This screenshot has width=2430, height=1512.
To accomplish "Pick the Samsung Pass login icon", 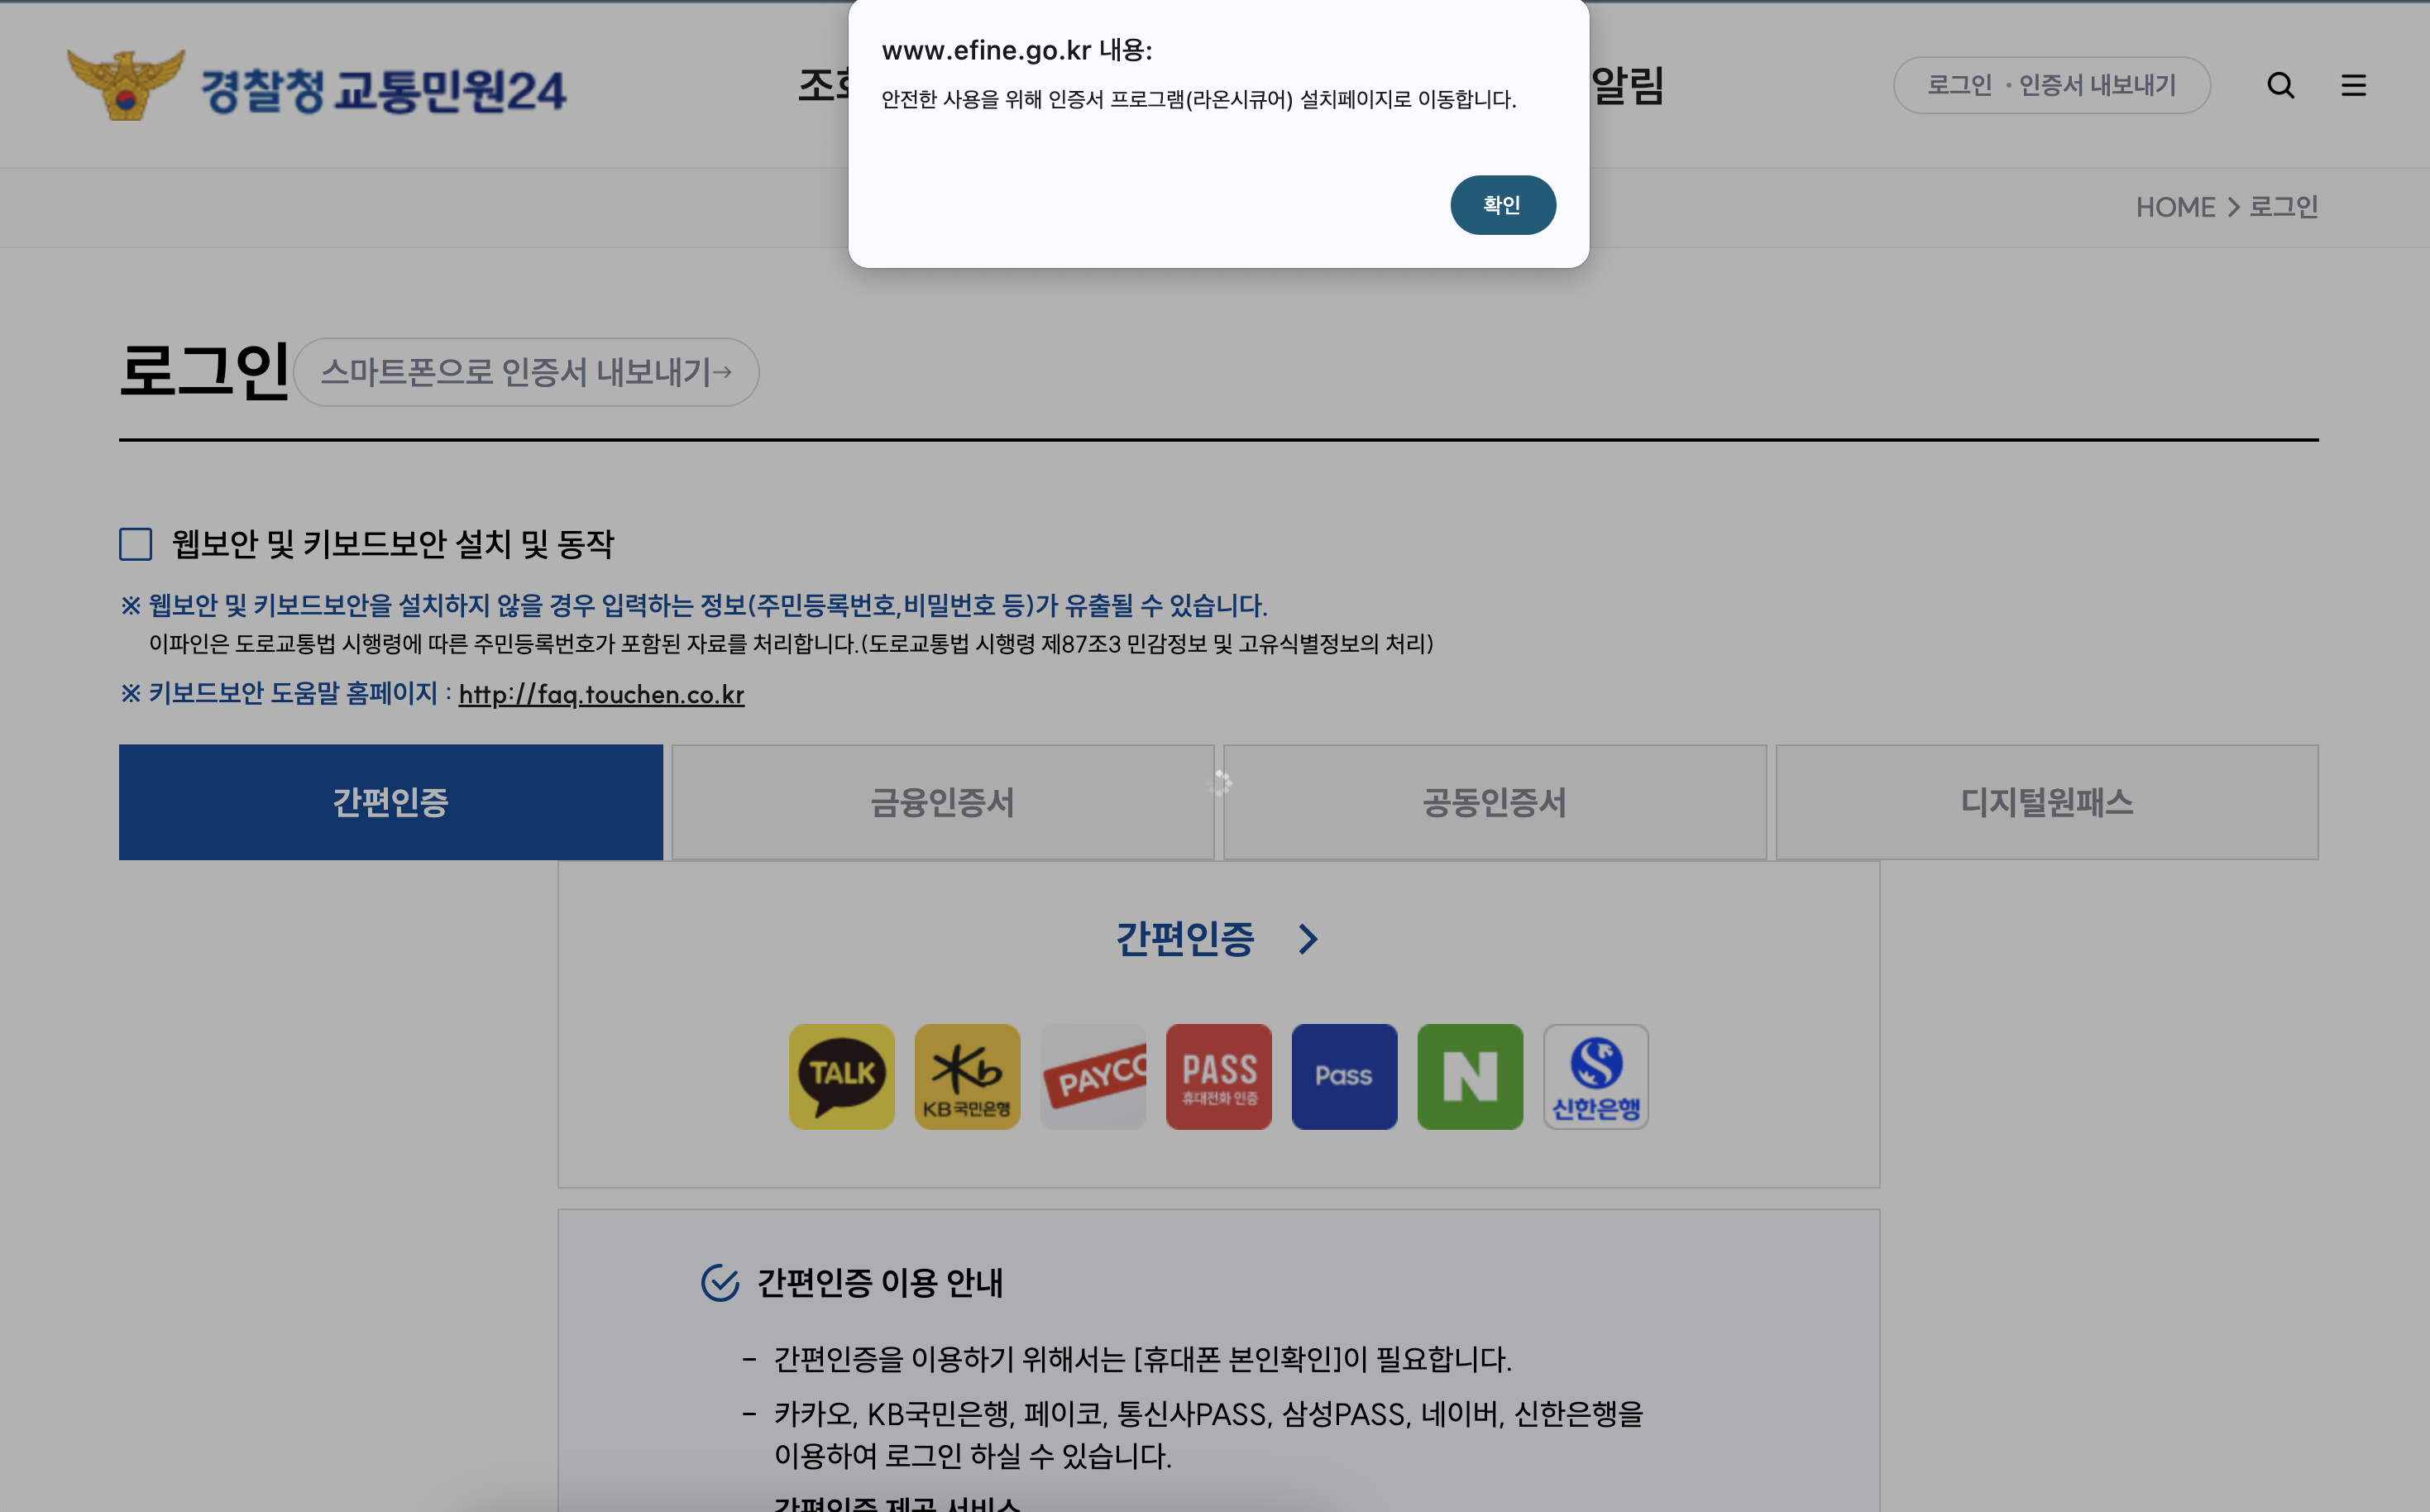I will pos(1344,1076).
